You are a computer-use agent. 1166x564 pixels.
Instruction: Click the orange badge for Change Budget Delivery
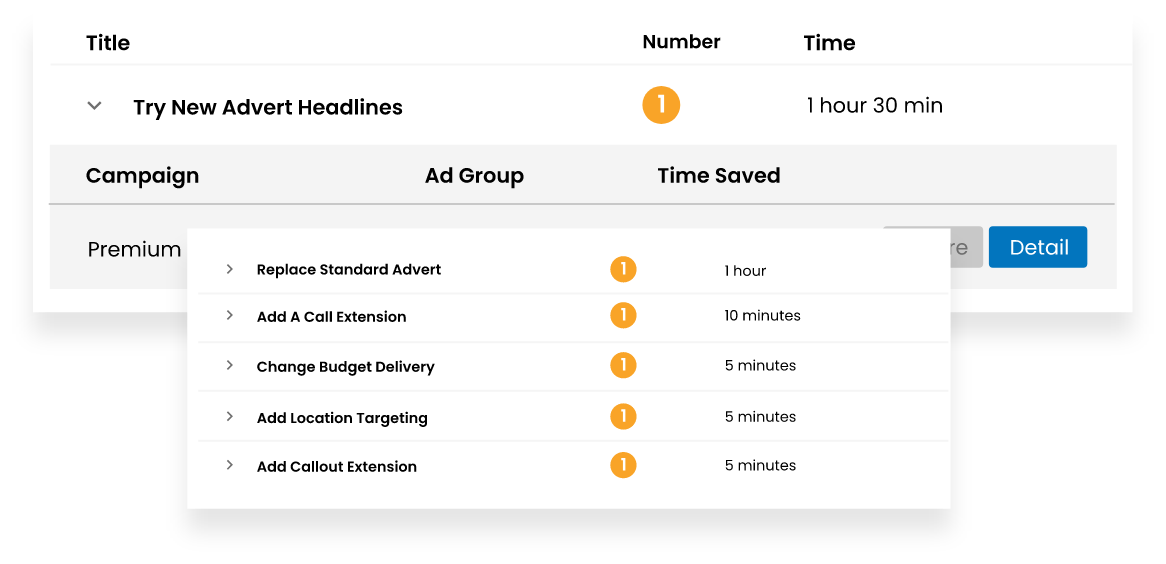pos(623,366)
